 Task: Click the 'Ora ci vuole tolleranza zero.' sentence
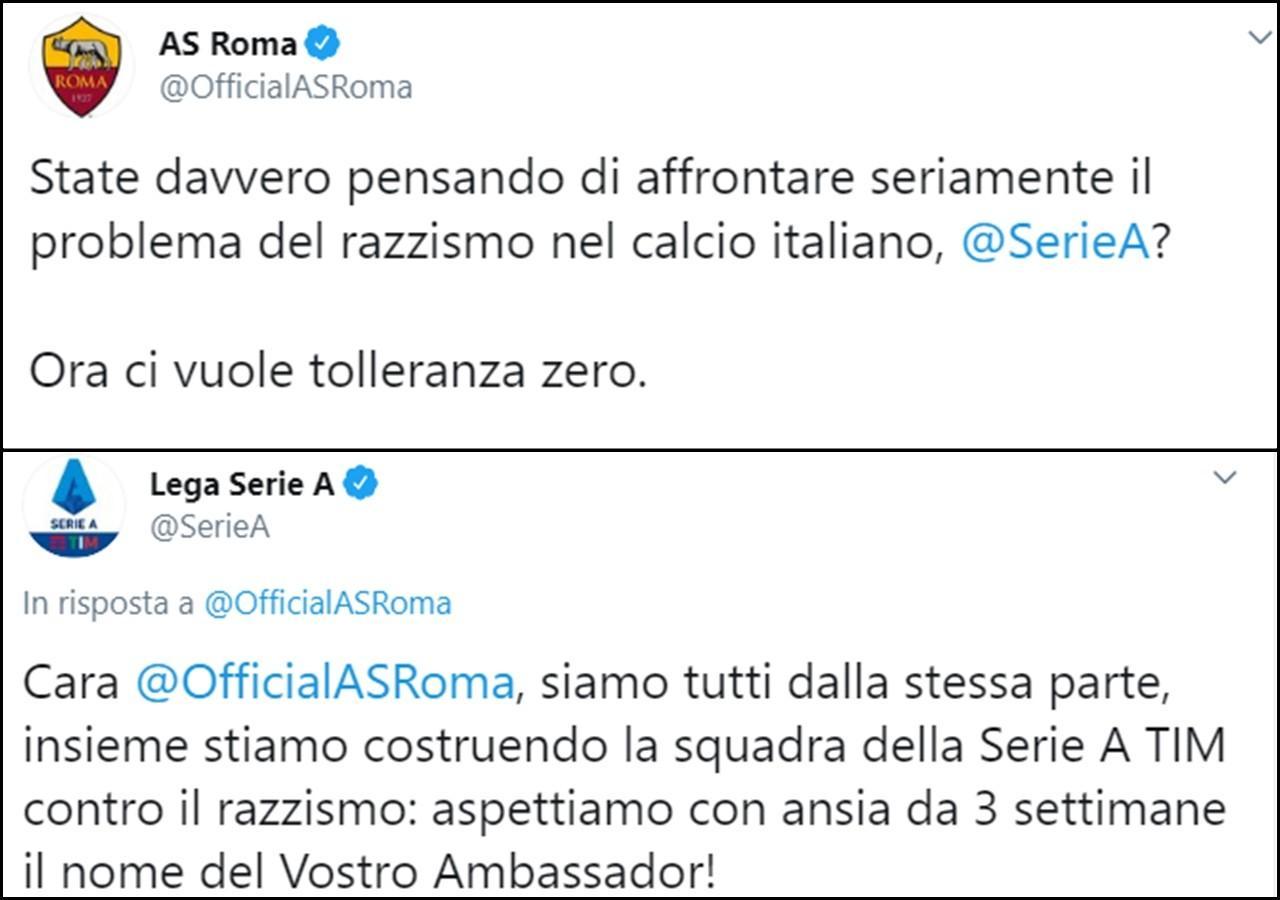coord(333,371)
